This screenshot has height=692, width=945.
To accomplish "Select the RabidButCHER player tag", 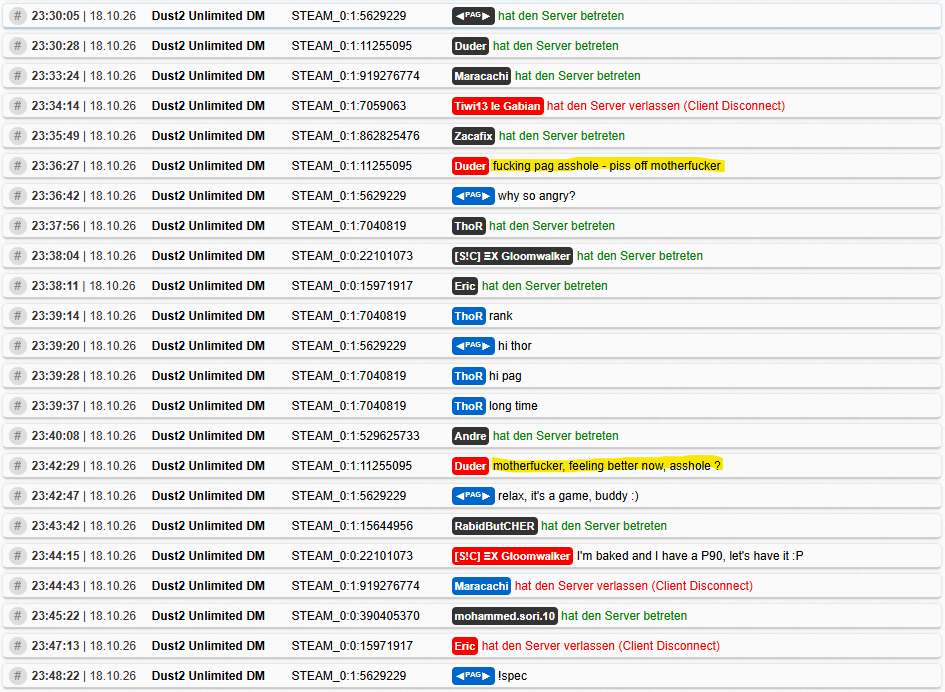I will (494, 526).
